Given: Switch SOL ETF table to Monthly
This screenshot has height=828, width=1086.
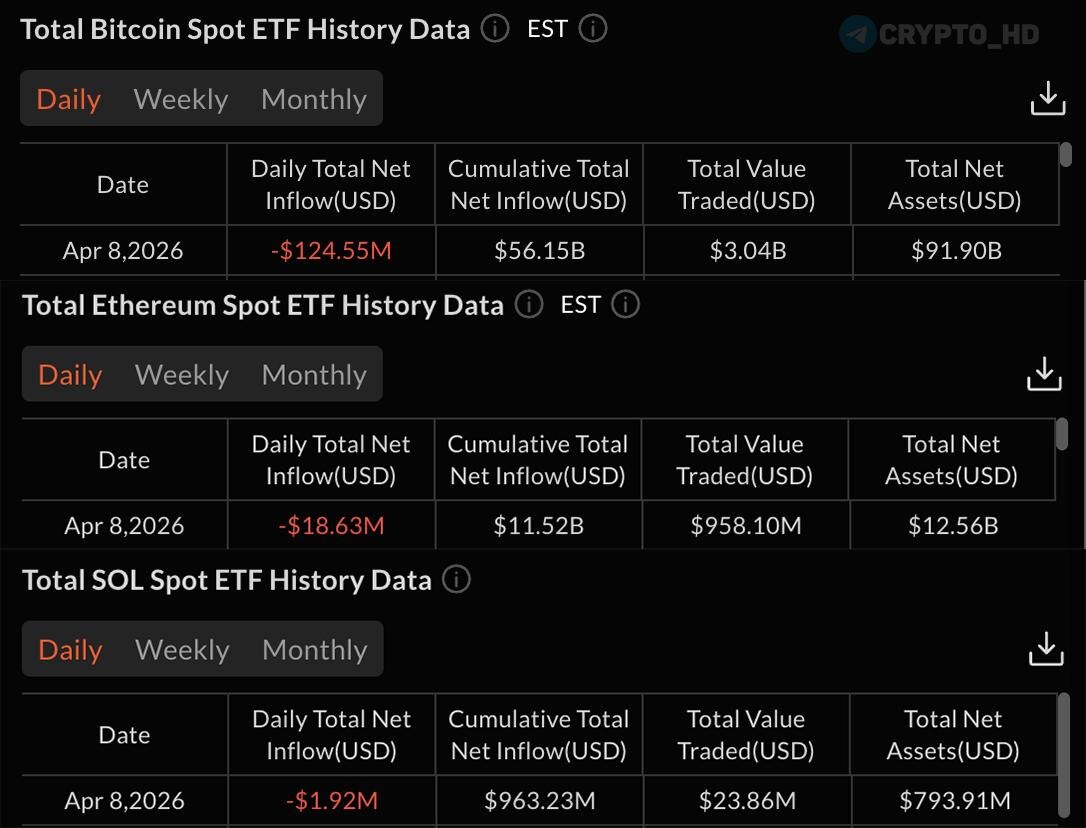Looking at the screenshot, I should point(315,650).
